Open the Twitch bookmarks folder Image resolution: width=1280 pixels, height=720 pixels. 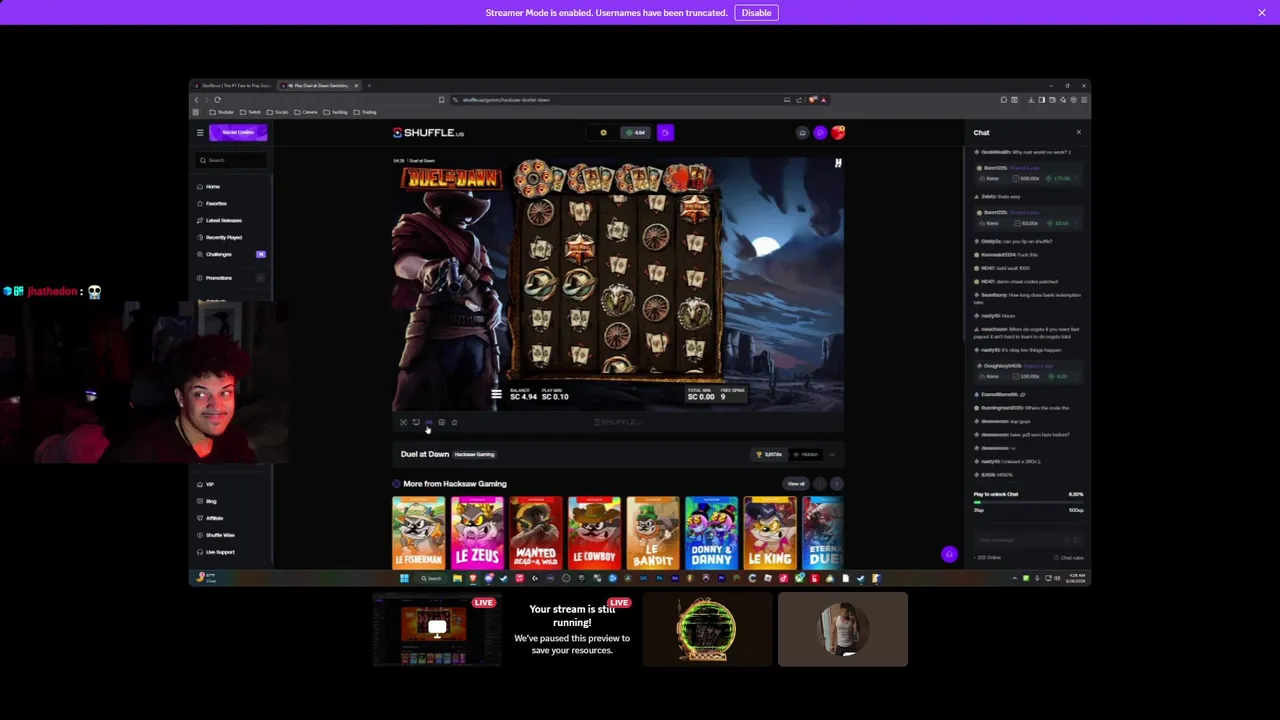pos(251,112)
